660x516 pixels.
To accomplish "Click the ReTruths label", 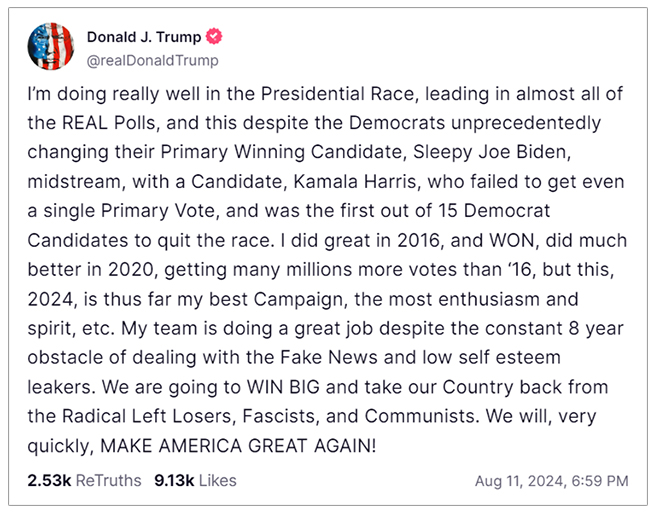I will (109, 480).
